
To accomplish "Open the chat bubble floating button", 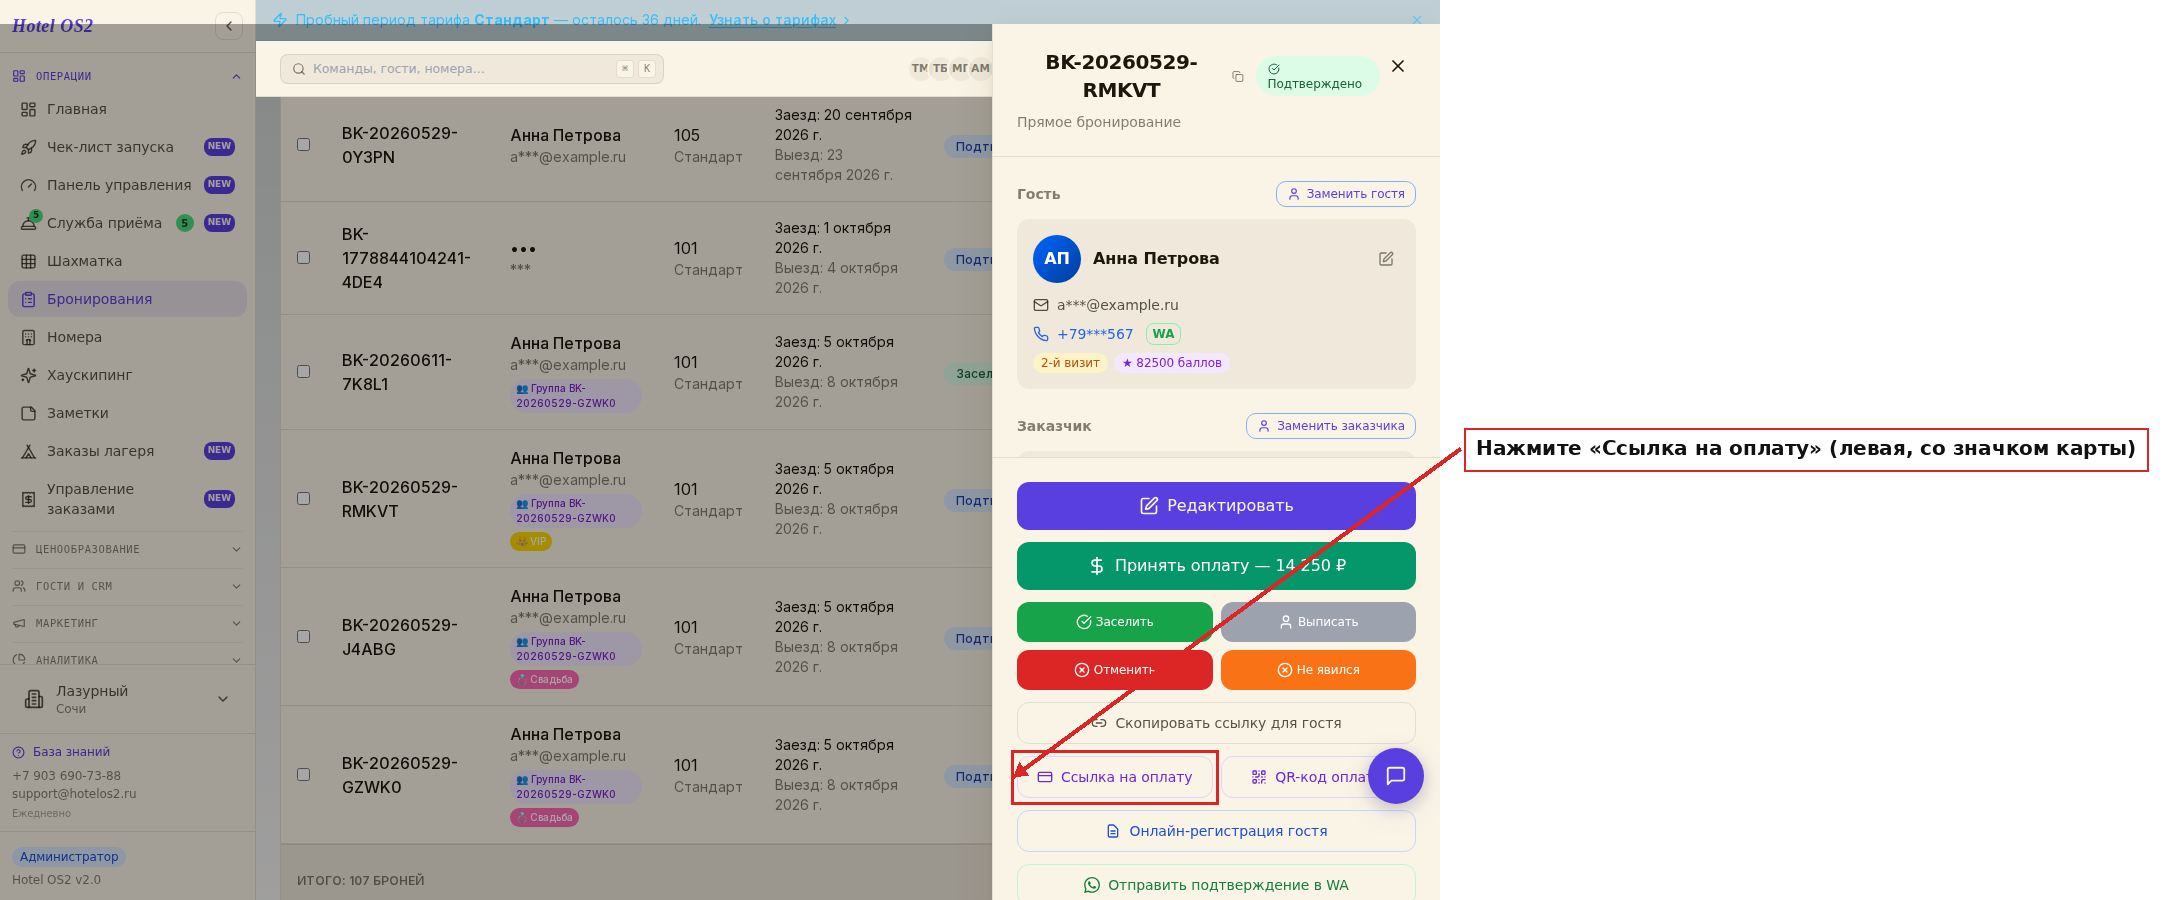I will pos(1396,776).
